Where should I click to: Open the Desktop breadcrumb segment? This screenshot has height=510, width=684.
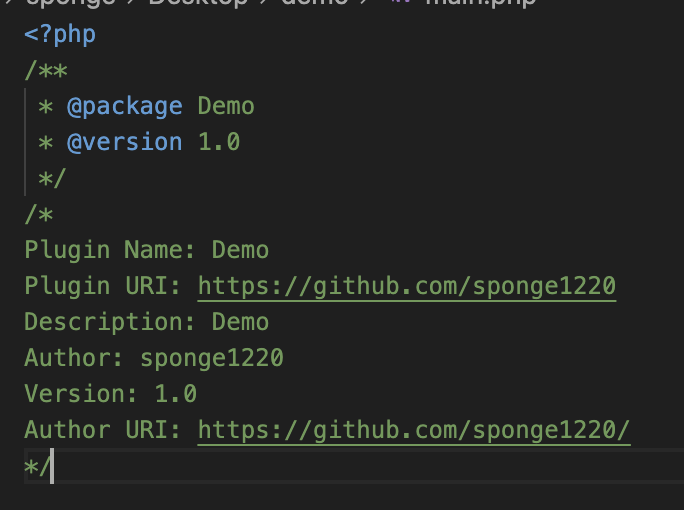click(x=198, y=3)
